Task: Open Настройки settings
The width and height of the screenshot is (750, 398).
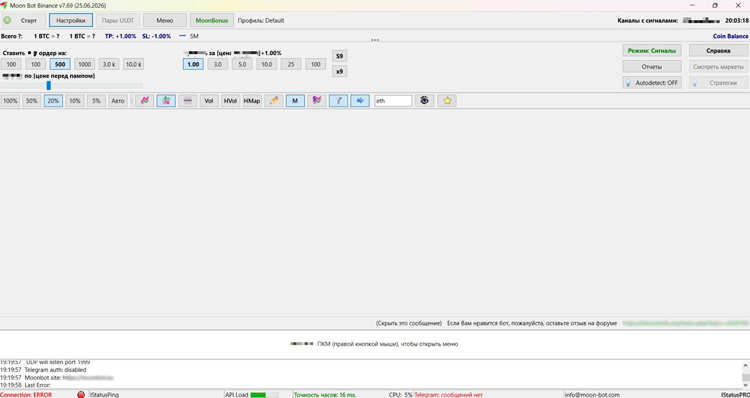Action: 71,21
